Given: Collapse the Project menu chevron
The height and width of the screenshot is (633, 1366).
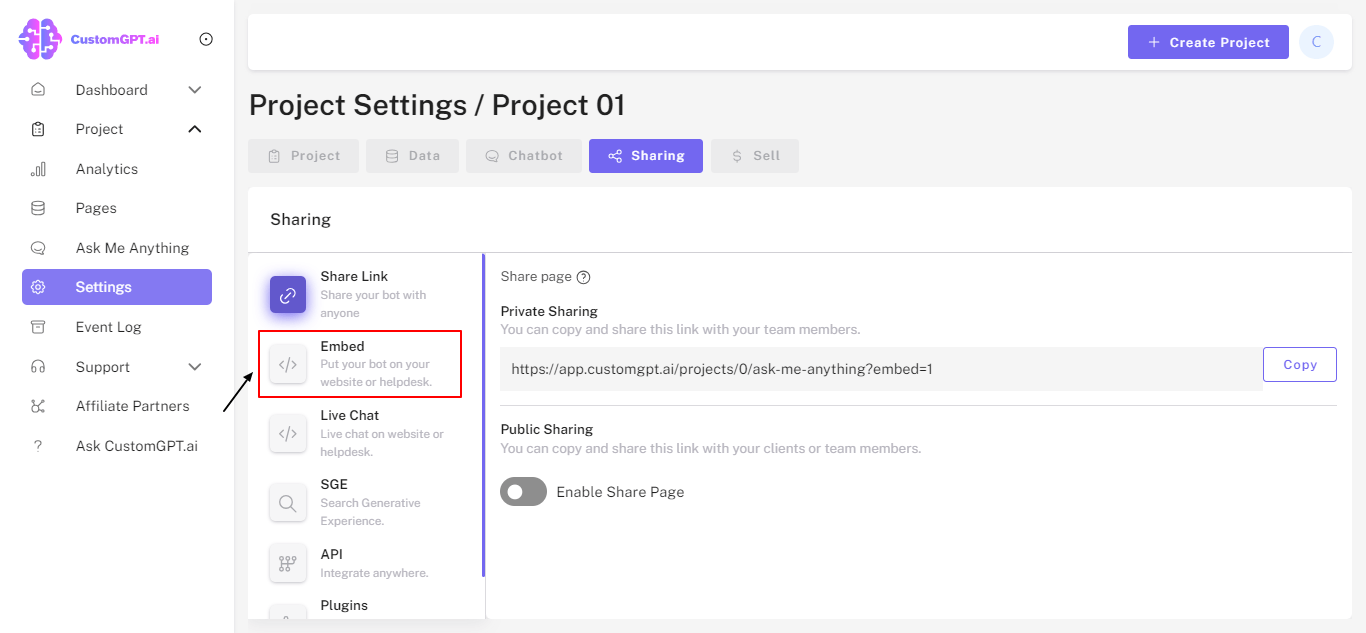Looking at the screenshot, I should 195,129.
